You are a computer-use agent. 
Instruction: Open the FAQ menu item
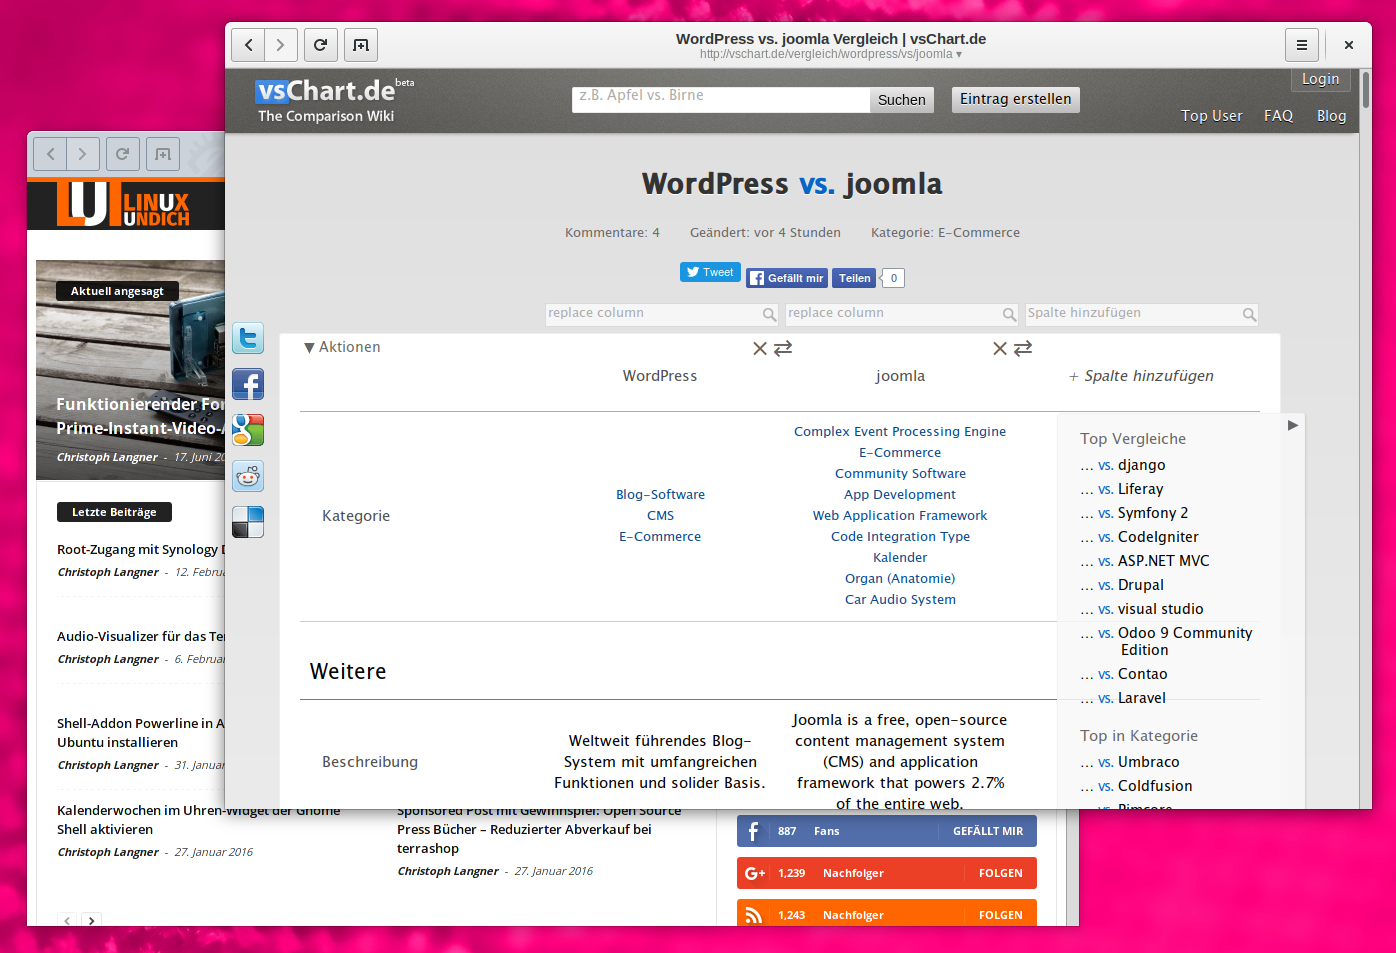(x=1278, y=116)
